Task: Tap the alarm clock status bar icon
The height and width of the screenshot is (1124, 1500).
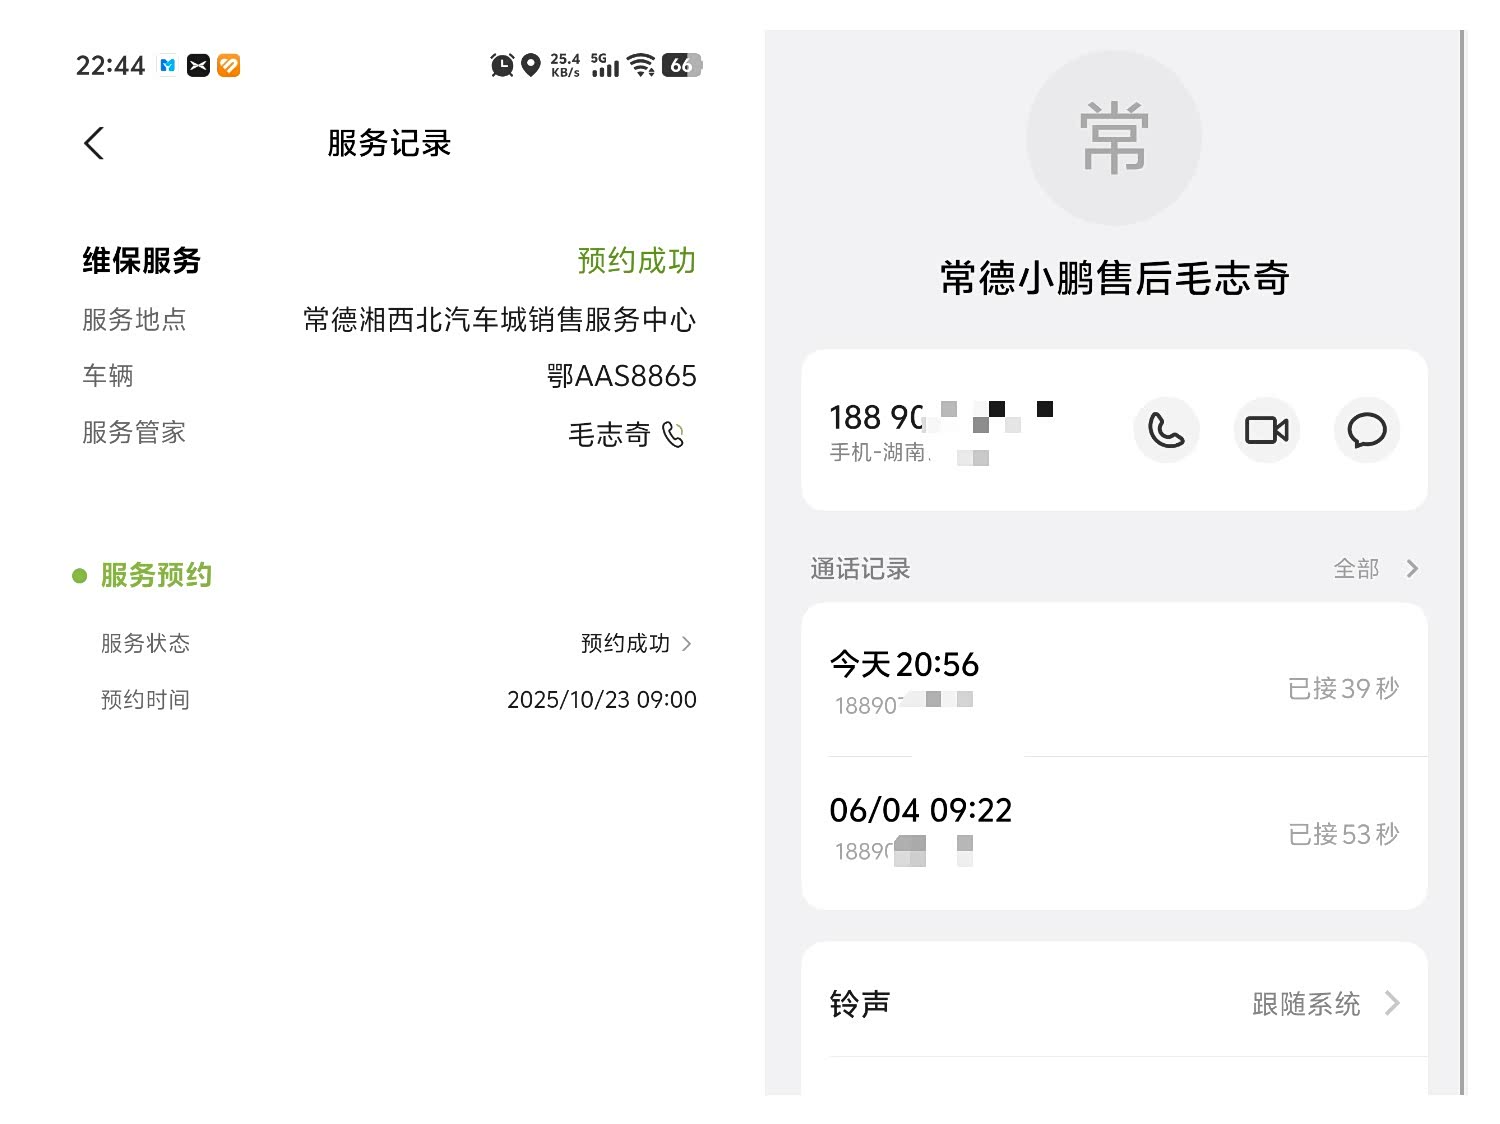Action: 502,65
